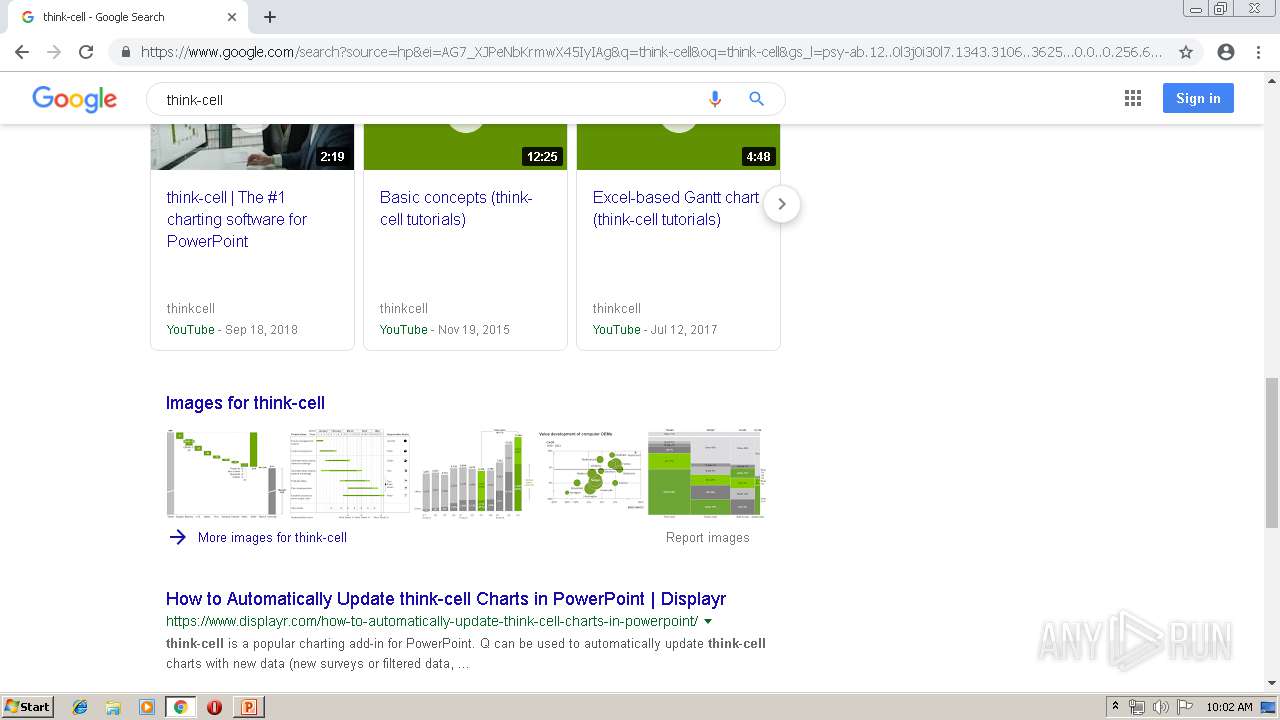Bookmark this page with the star
1280x720 pixels.
(x=1186, y=52)
